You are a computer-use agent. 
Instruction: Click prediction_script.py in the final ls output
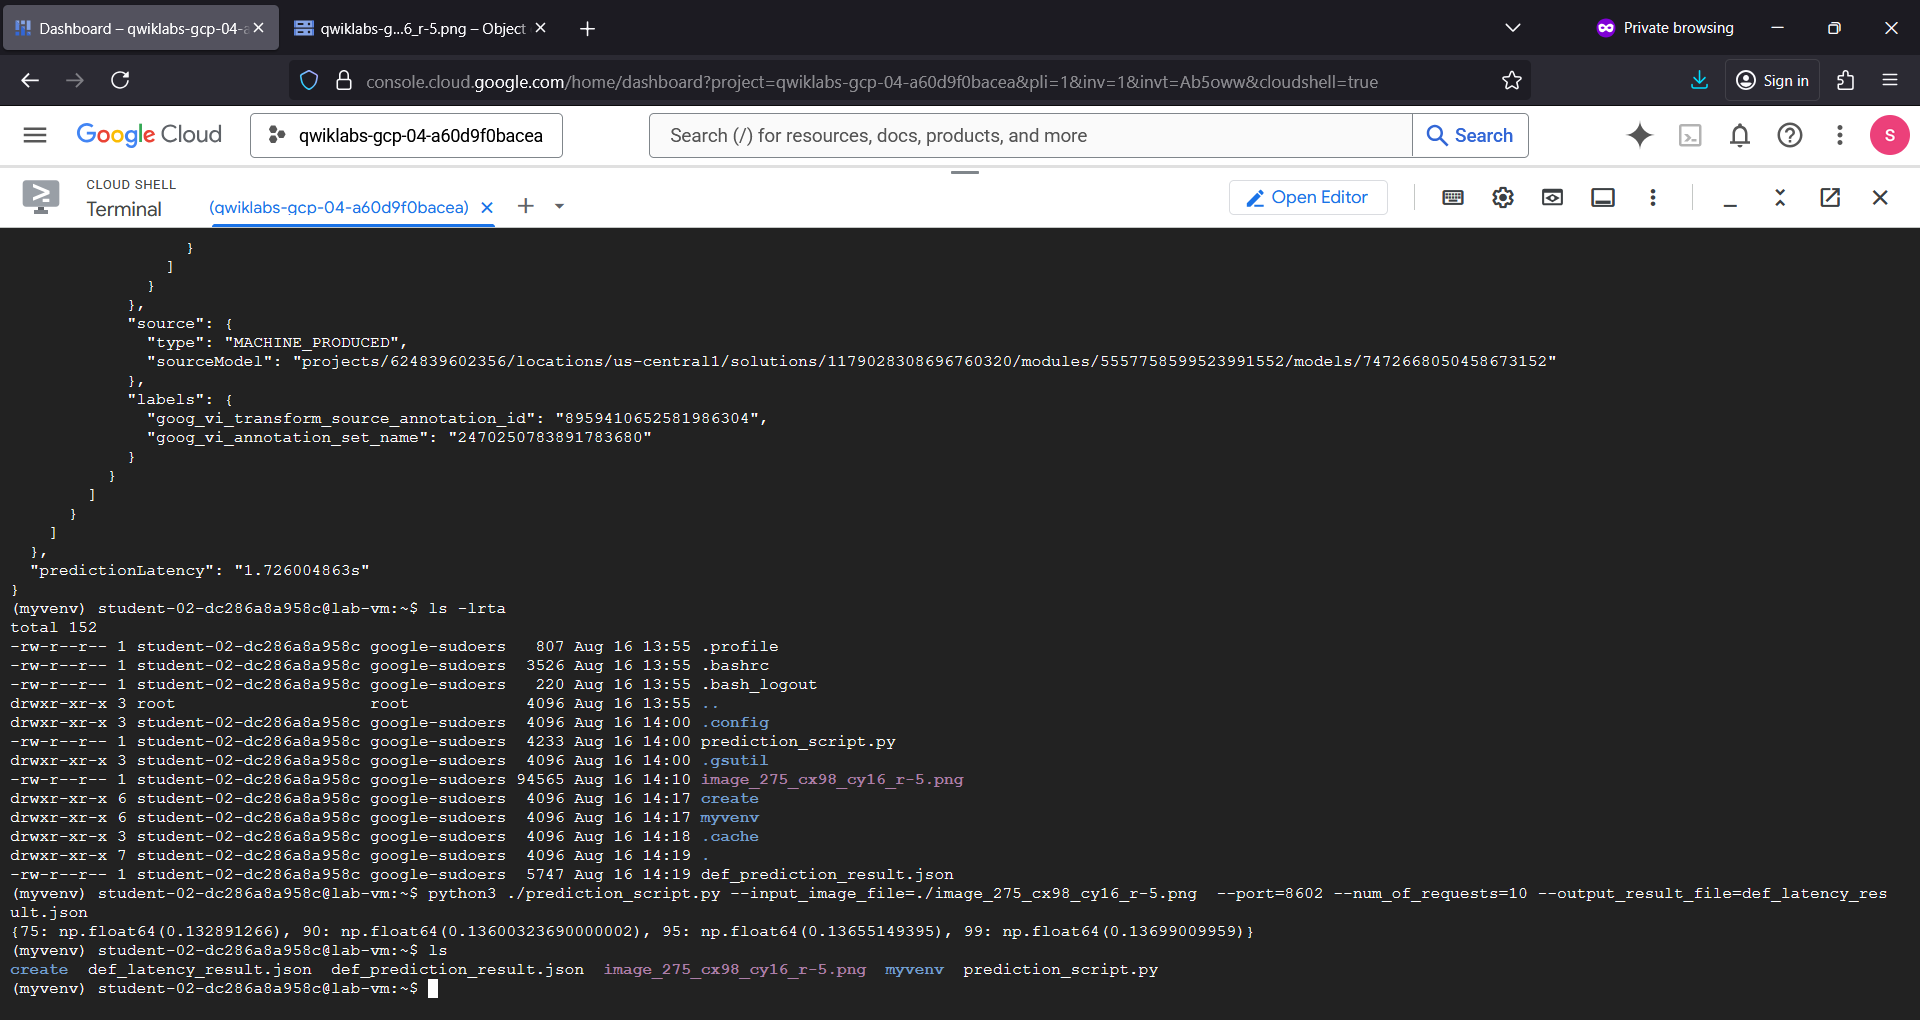click(1060, 970)
